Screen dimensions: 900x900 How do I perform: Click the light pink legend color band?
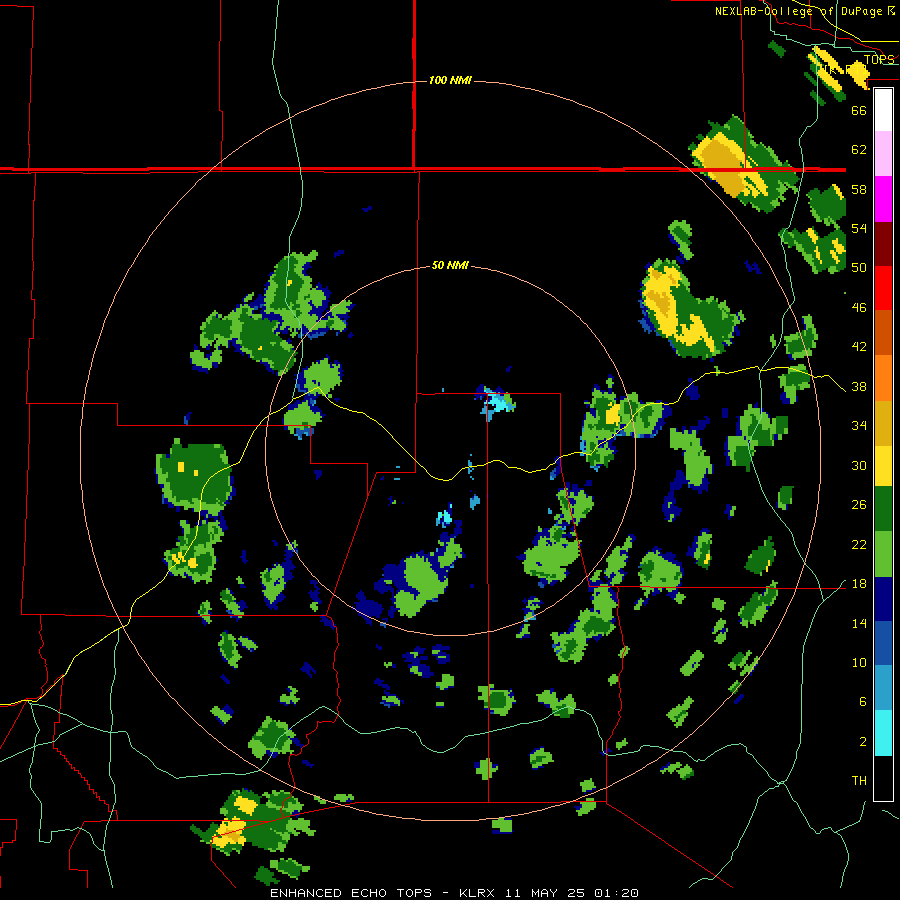pyautogui.click(x=883, y=153)
